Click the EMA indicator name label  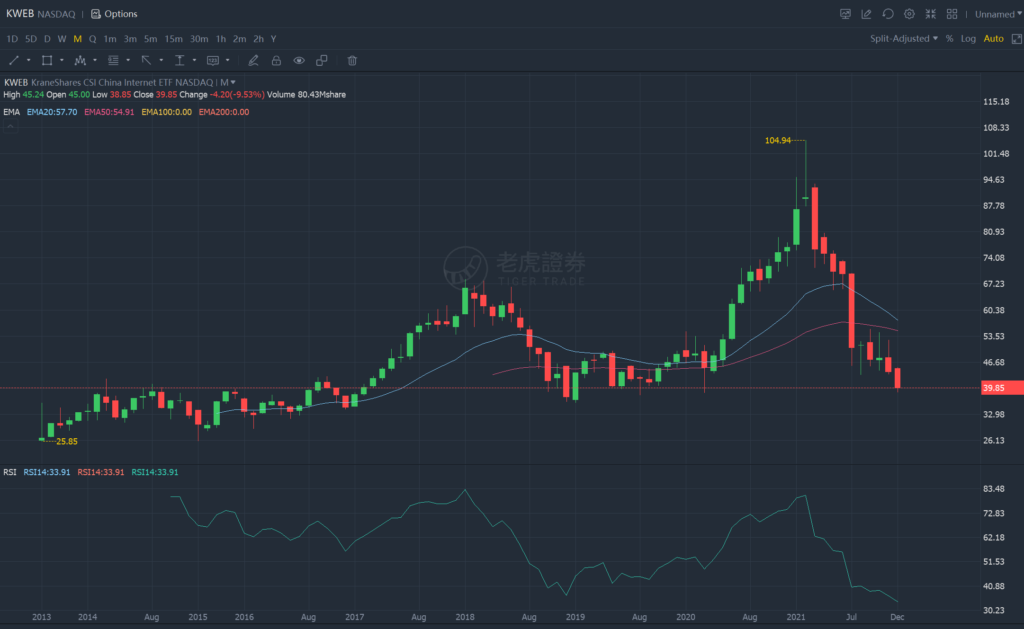pyautogui.click(x=12, y=112)
